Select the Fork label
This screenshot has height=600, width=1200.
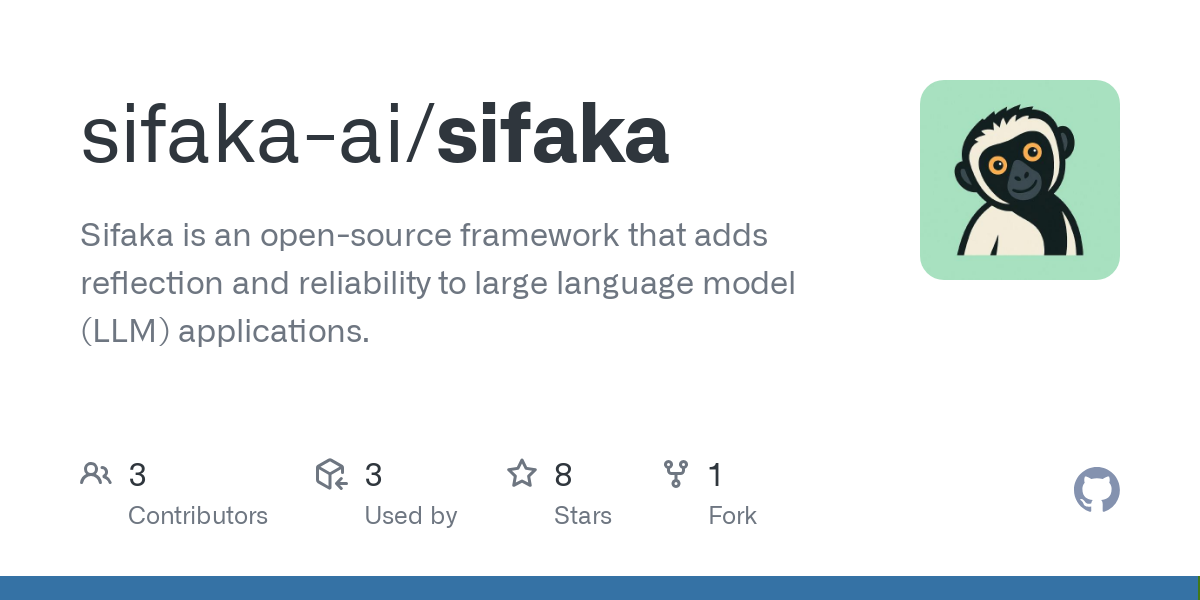pos(733,516)
